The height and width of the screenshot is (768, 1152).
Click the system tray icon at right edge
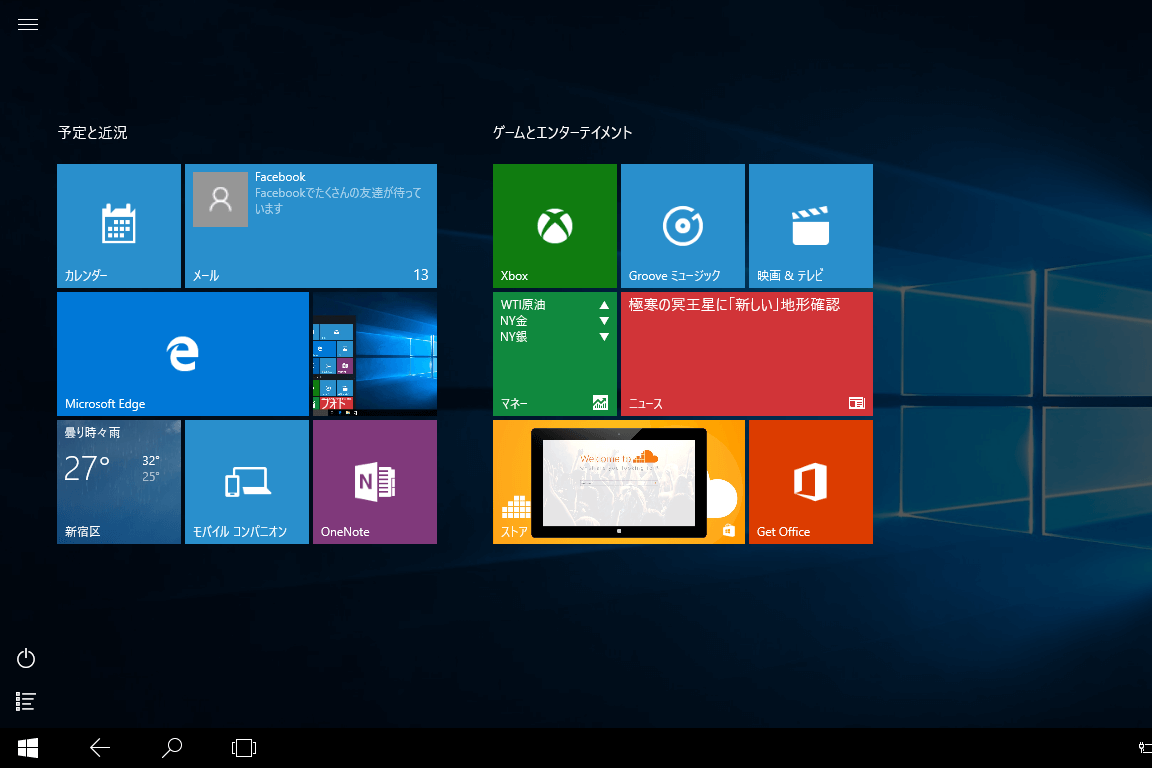(1145, 748)
